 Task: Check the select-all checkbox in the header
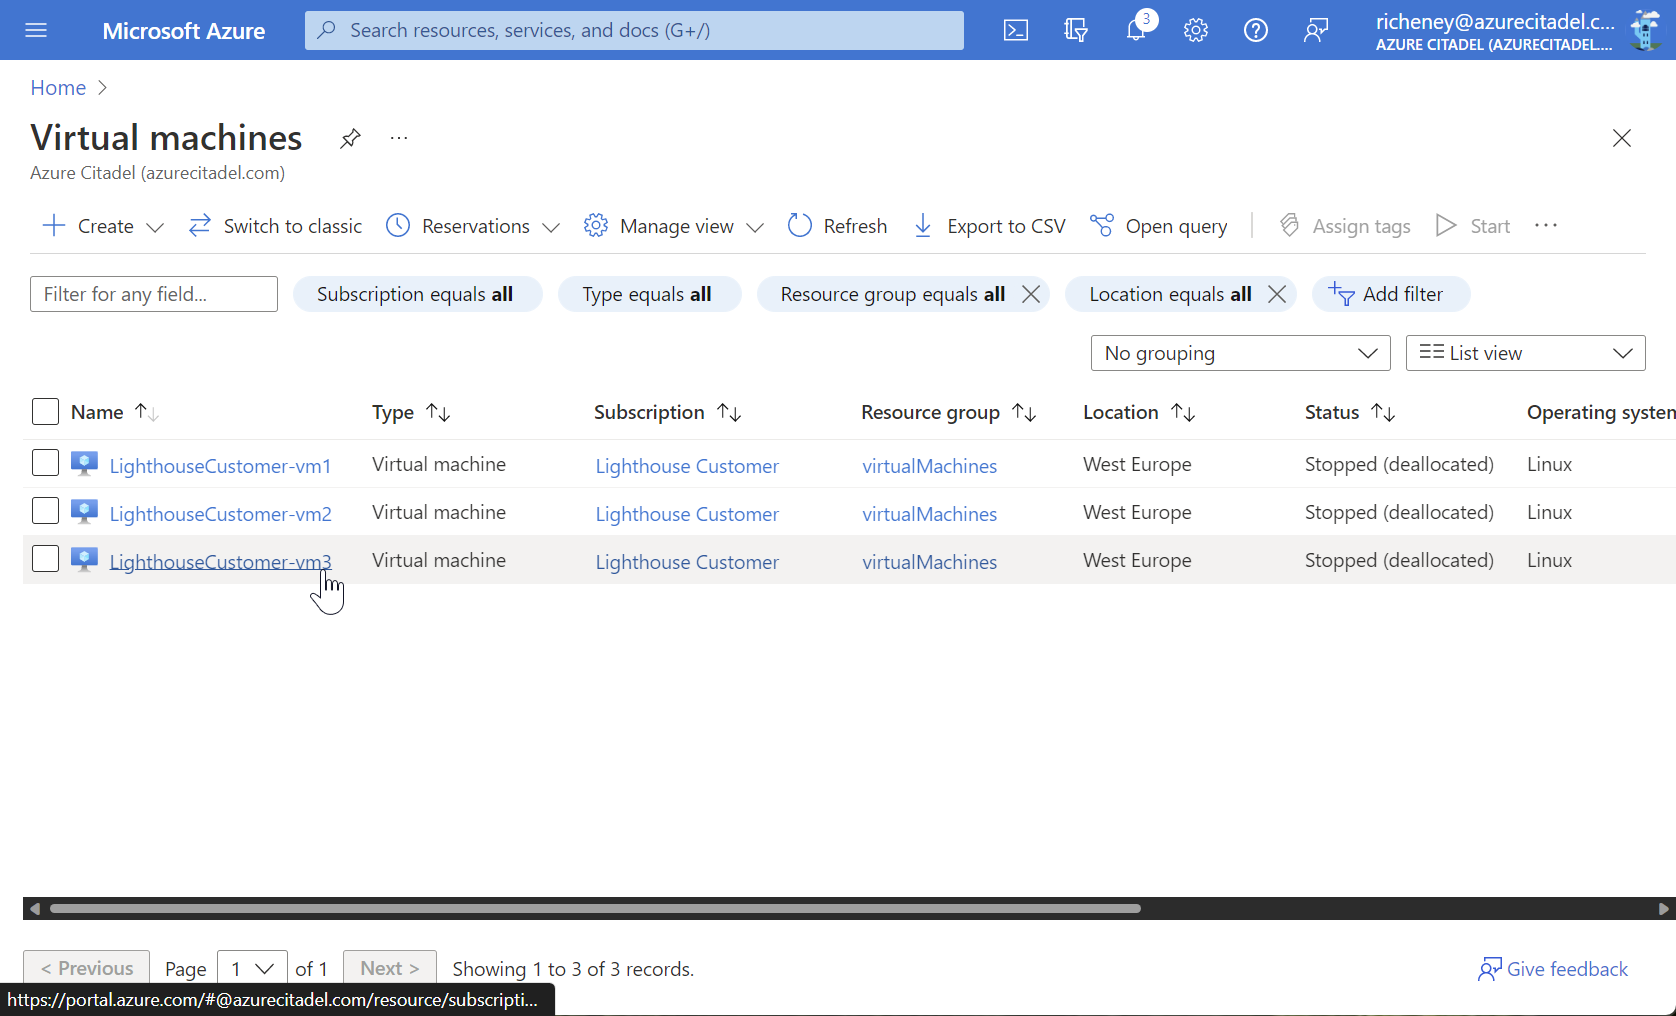coord(45,411)
